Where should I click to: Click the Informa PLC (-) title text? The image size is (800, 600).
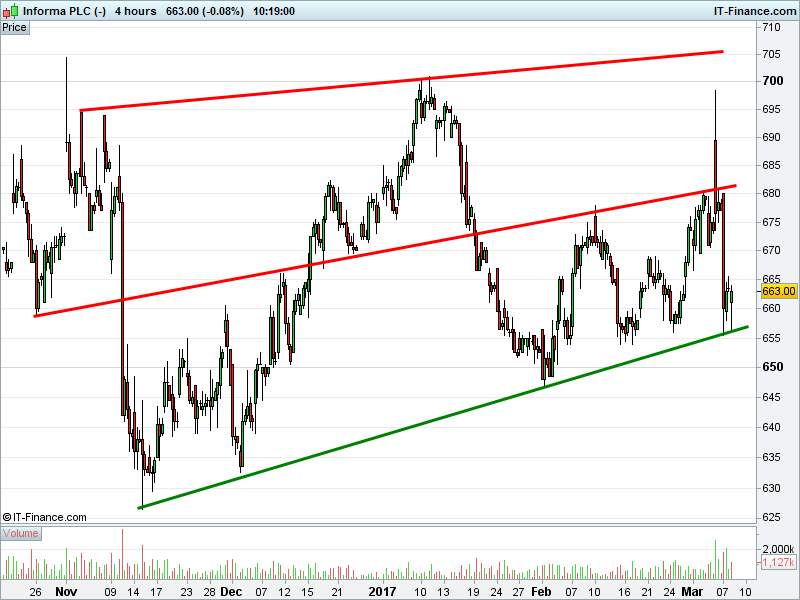pos(64,11)
